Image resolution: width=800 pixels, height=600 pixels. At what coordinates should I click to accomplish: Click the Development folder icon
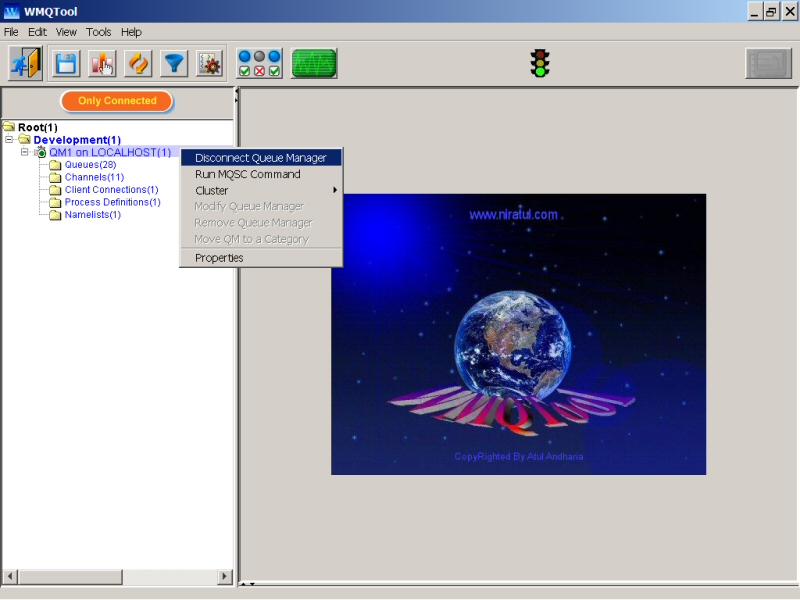pyautogui.click(x=24, y=139)
